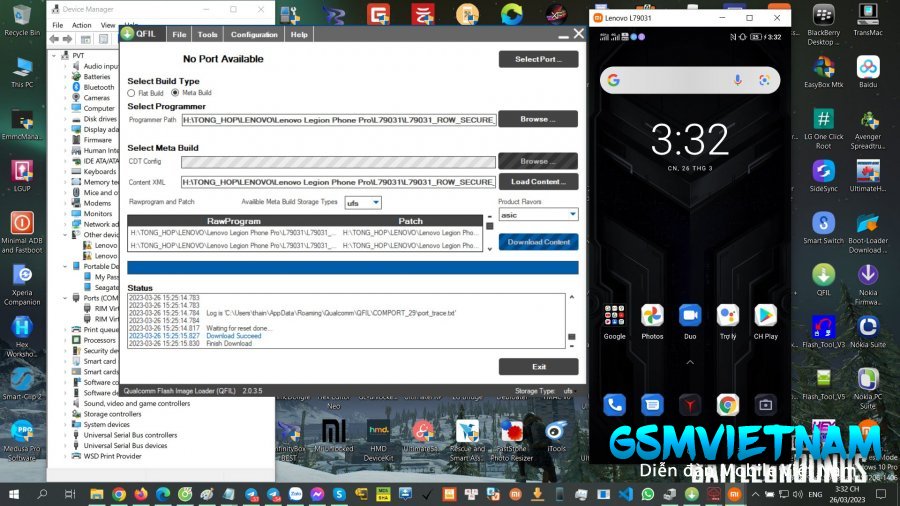Screen dimensions: 900x506
Task: Collapse the Ports (COM) node
Action: click(65, 298)
